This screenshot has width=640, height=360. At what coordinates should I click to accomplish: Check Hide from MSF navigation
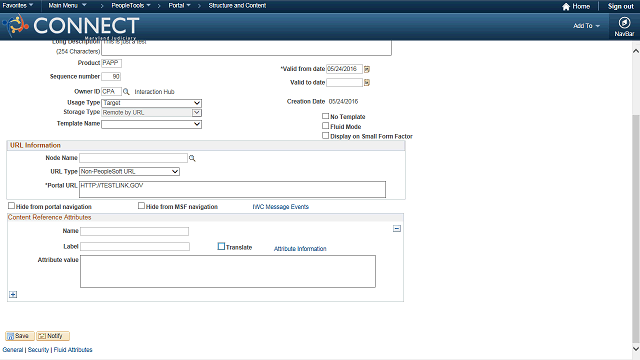click(x=141, y=206)
